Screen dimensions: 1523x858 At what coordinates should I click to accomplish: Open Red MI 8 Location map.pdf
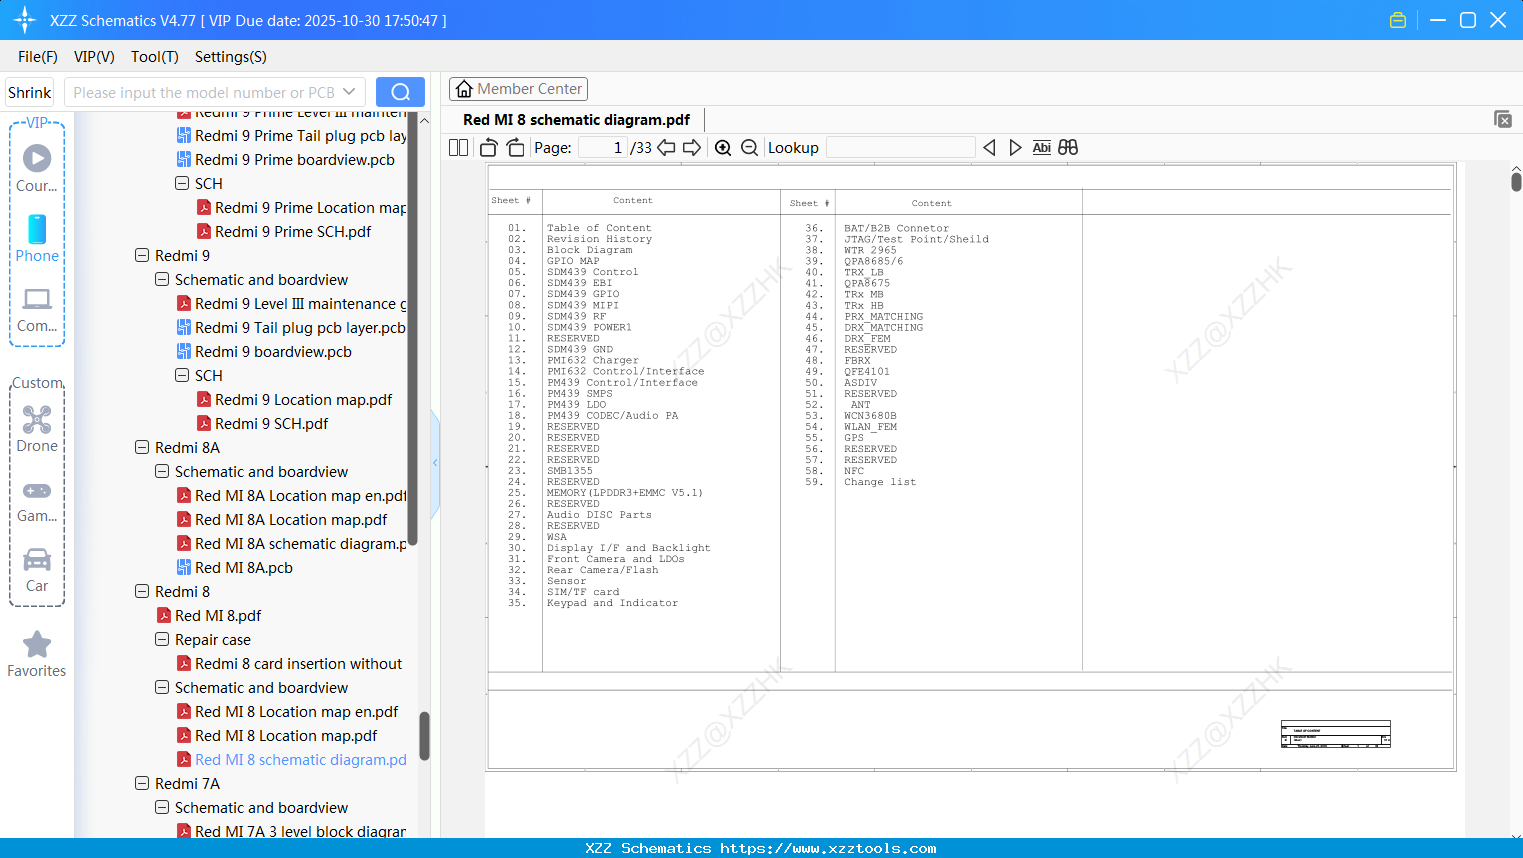[x=286, y=736]
